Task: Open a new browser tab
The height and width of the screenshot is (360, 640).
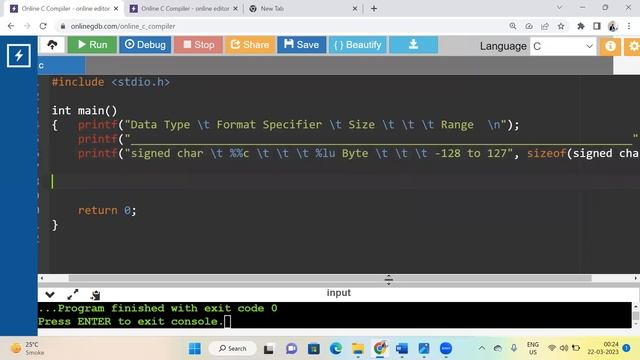Action: [x=374, y=9]
